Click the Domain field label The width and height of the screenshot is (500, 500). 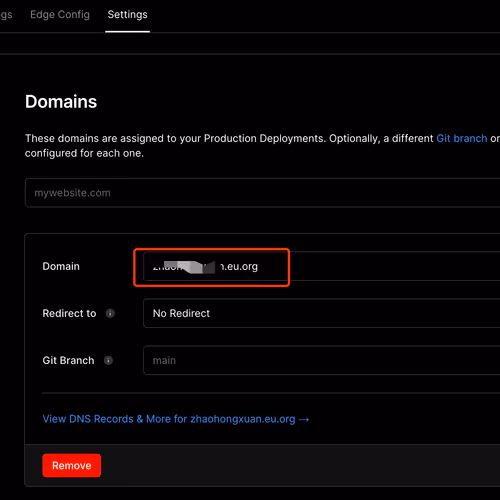pyautogui.click(x=61, y=266)
